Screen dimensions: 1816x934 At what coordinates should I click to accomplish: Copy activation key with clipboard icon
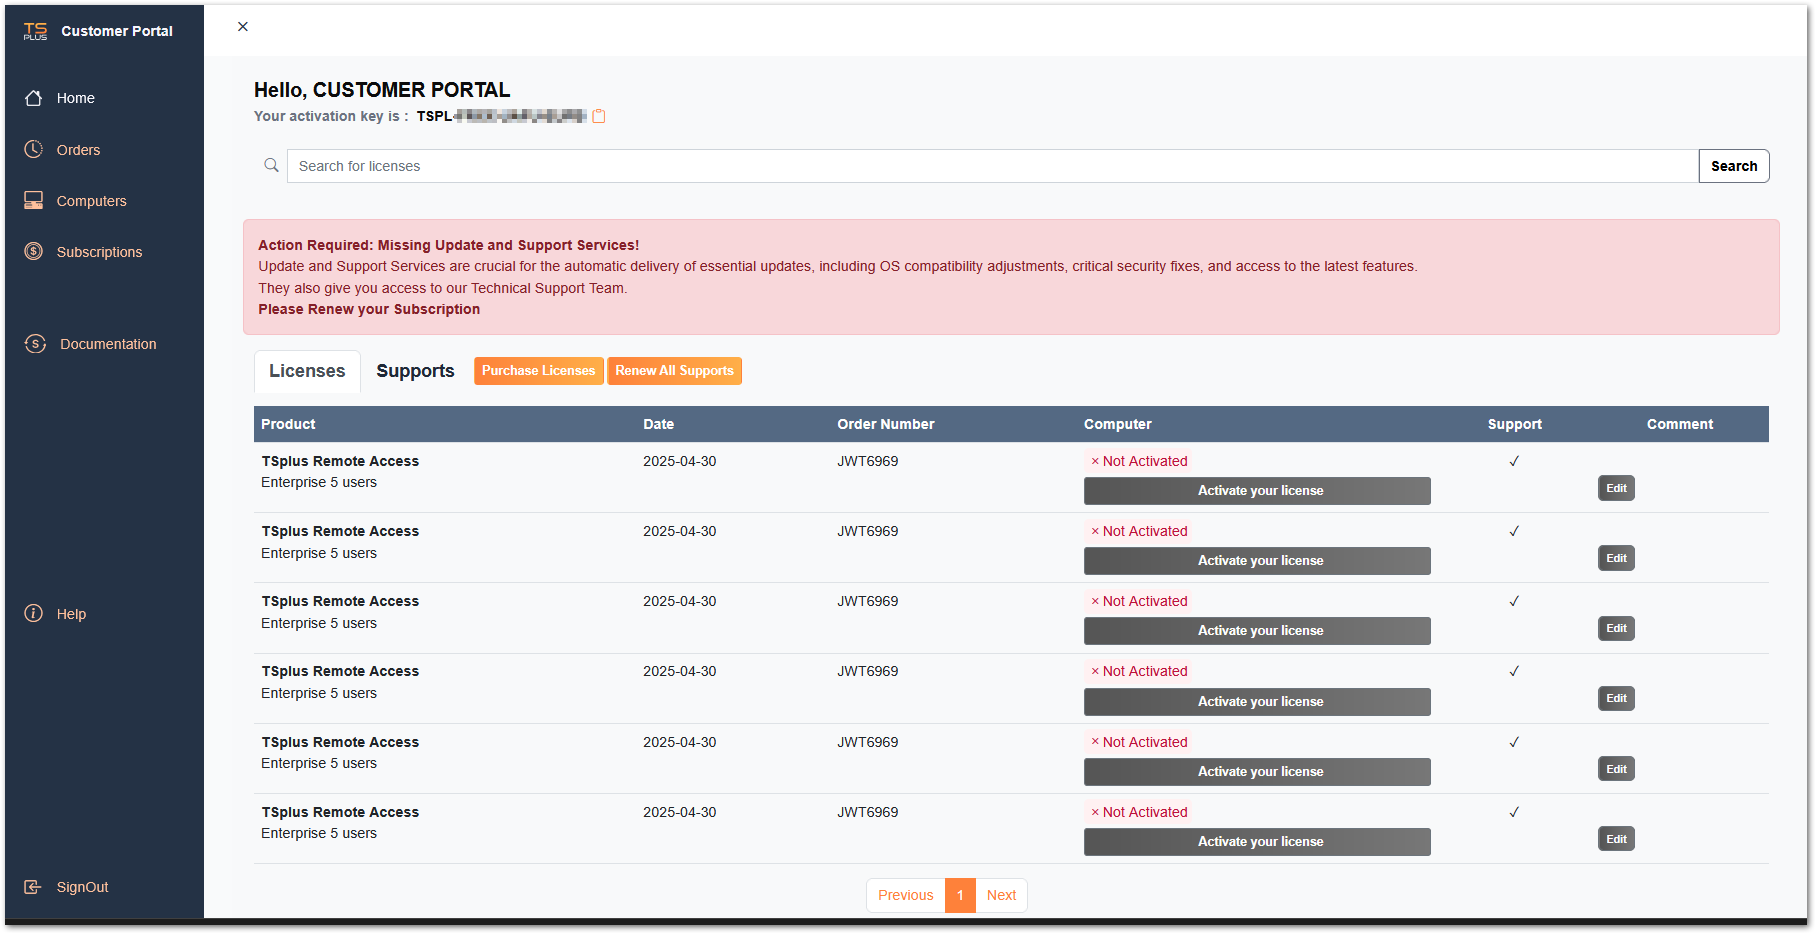click(x=599, y=116)
